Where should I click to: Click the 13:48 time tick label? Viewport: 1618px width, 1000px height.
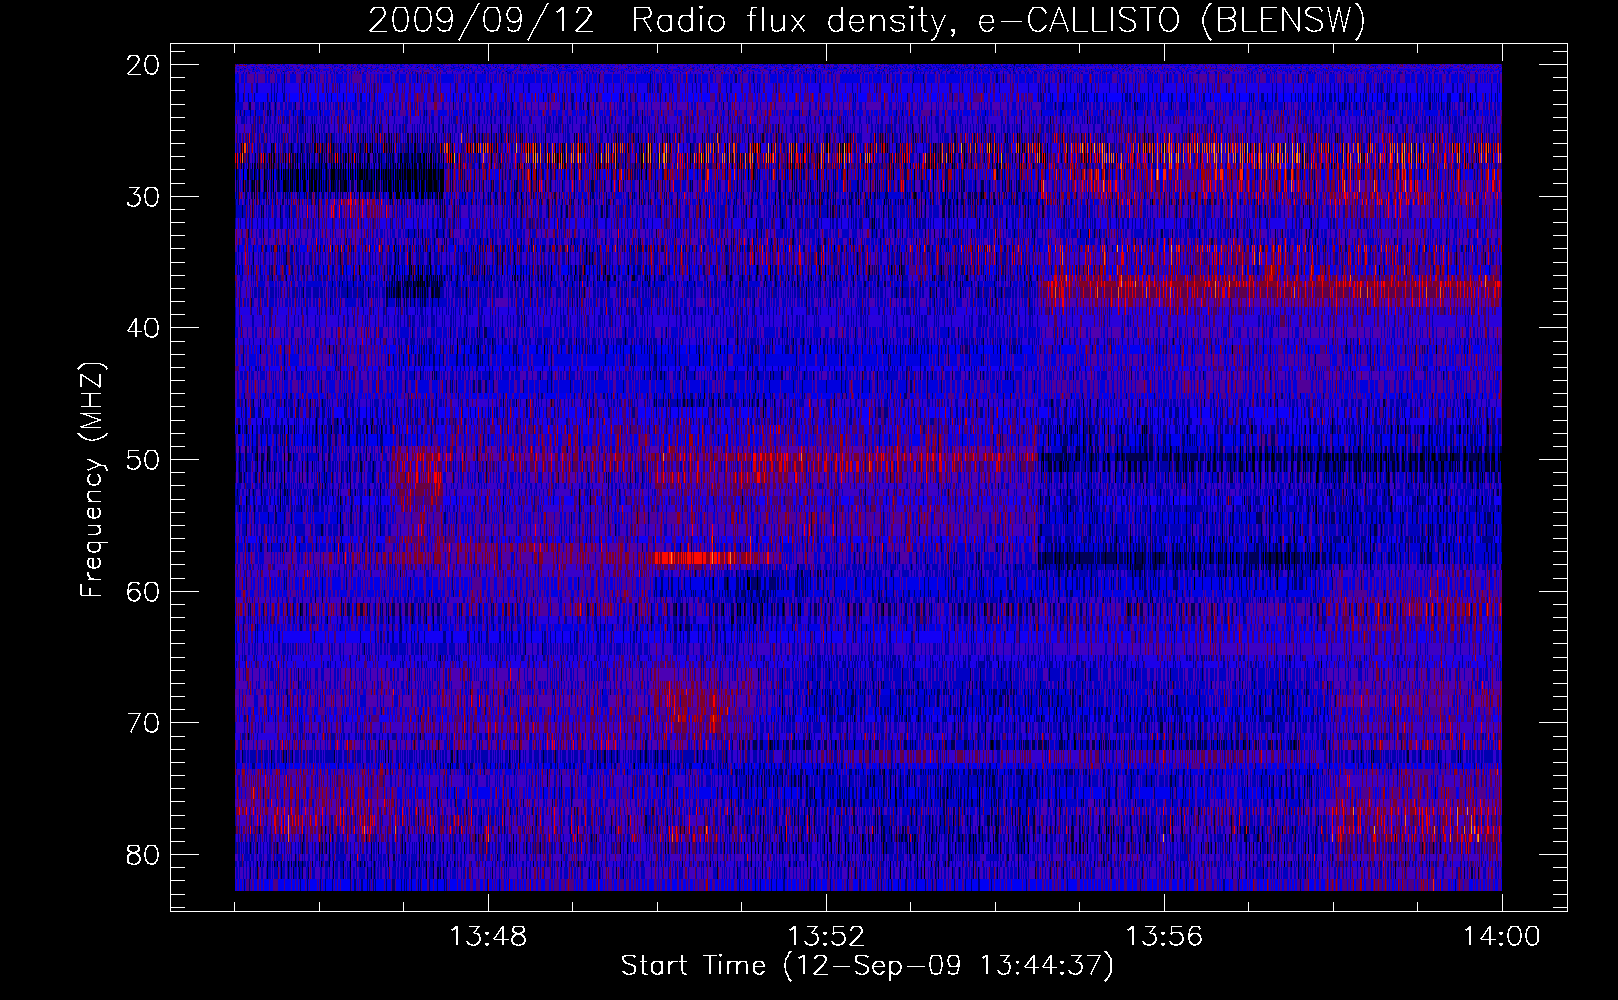pos(488,937)
